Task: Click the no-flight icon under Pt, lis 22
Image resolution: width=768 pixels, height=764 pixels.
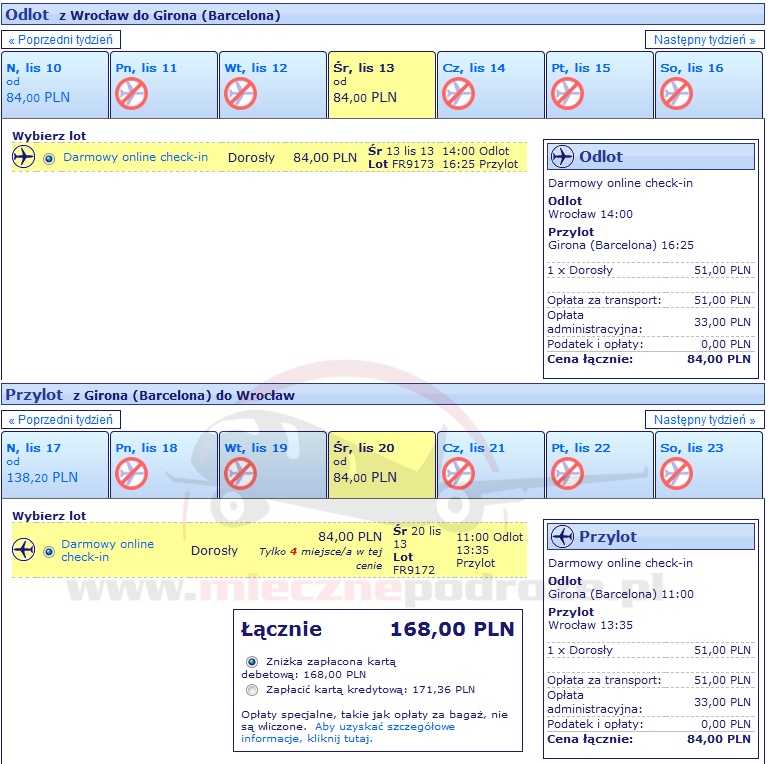Action: pos(567,474)
